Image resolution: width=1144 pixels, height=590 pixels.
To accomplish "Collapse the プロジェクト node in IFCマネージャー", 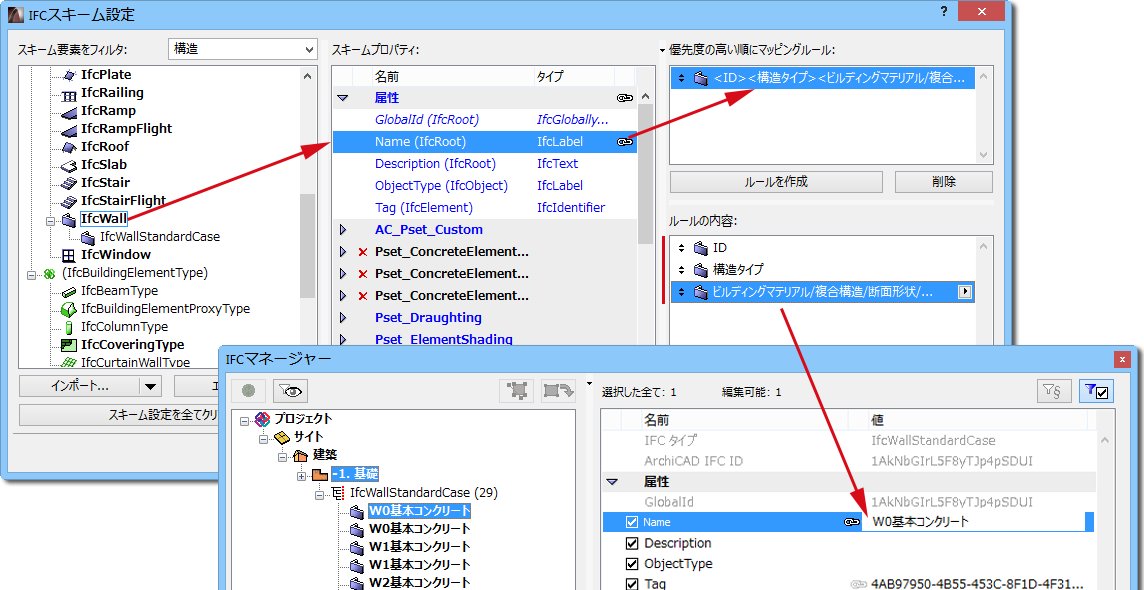I will tap(243, 419).
